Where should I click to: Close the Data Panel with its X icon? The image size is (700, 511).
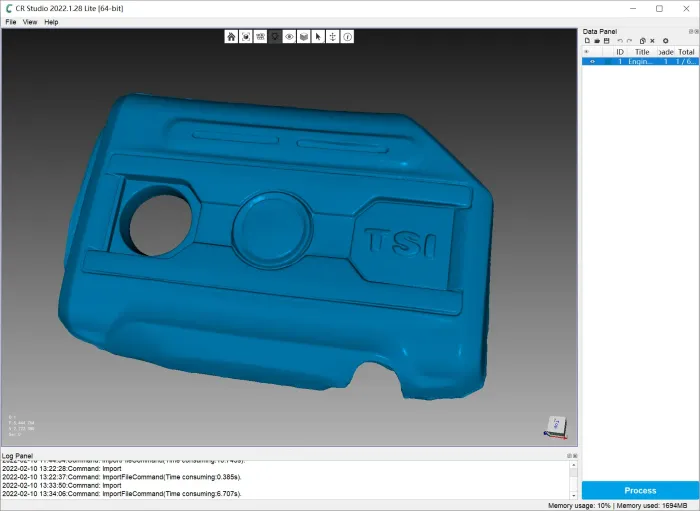coord(697,31)
